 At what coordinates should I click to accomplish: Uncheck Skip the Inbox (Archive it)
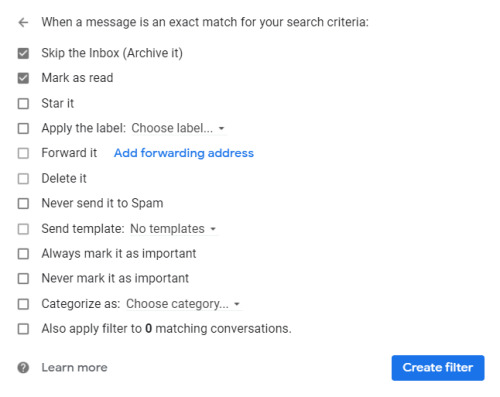point(23,53)
